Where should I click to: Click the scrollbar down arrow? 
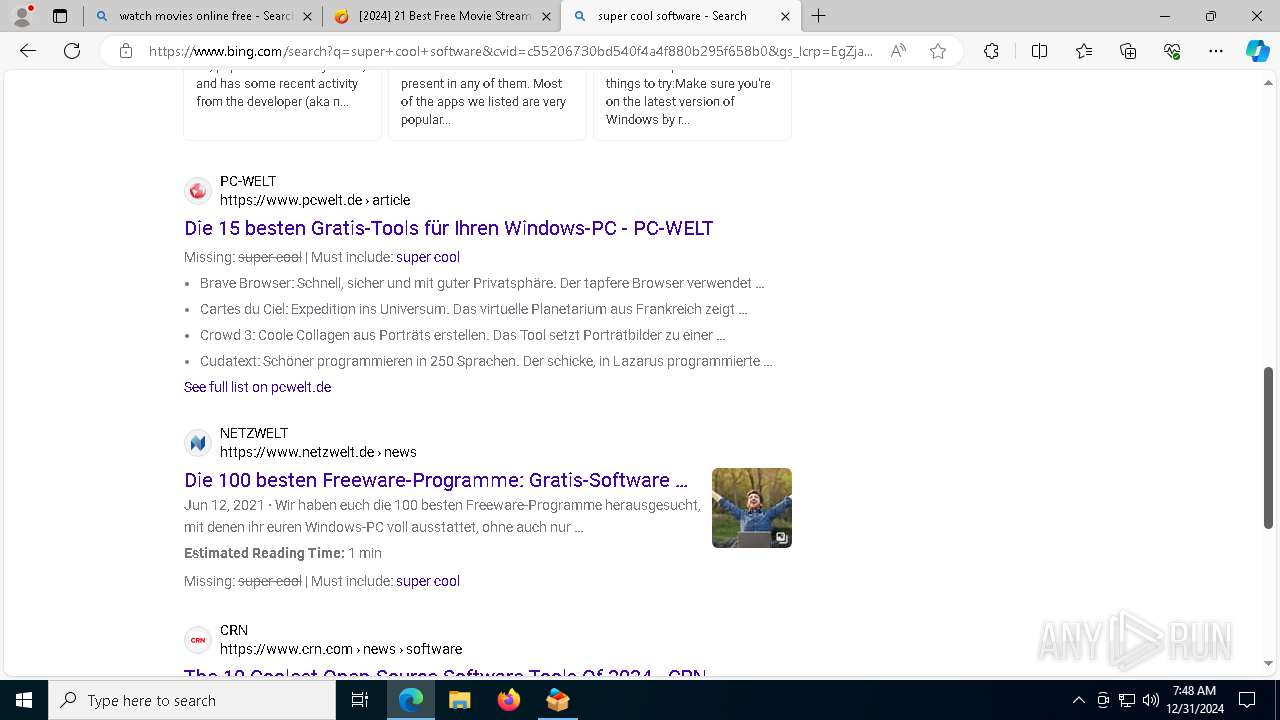pos(1268,662)
